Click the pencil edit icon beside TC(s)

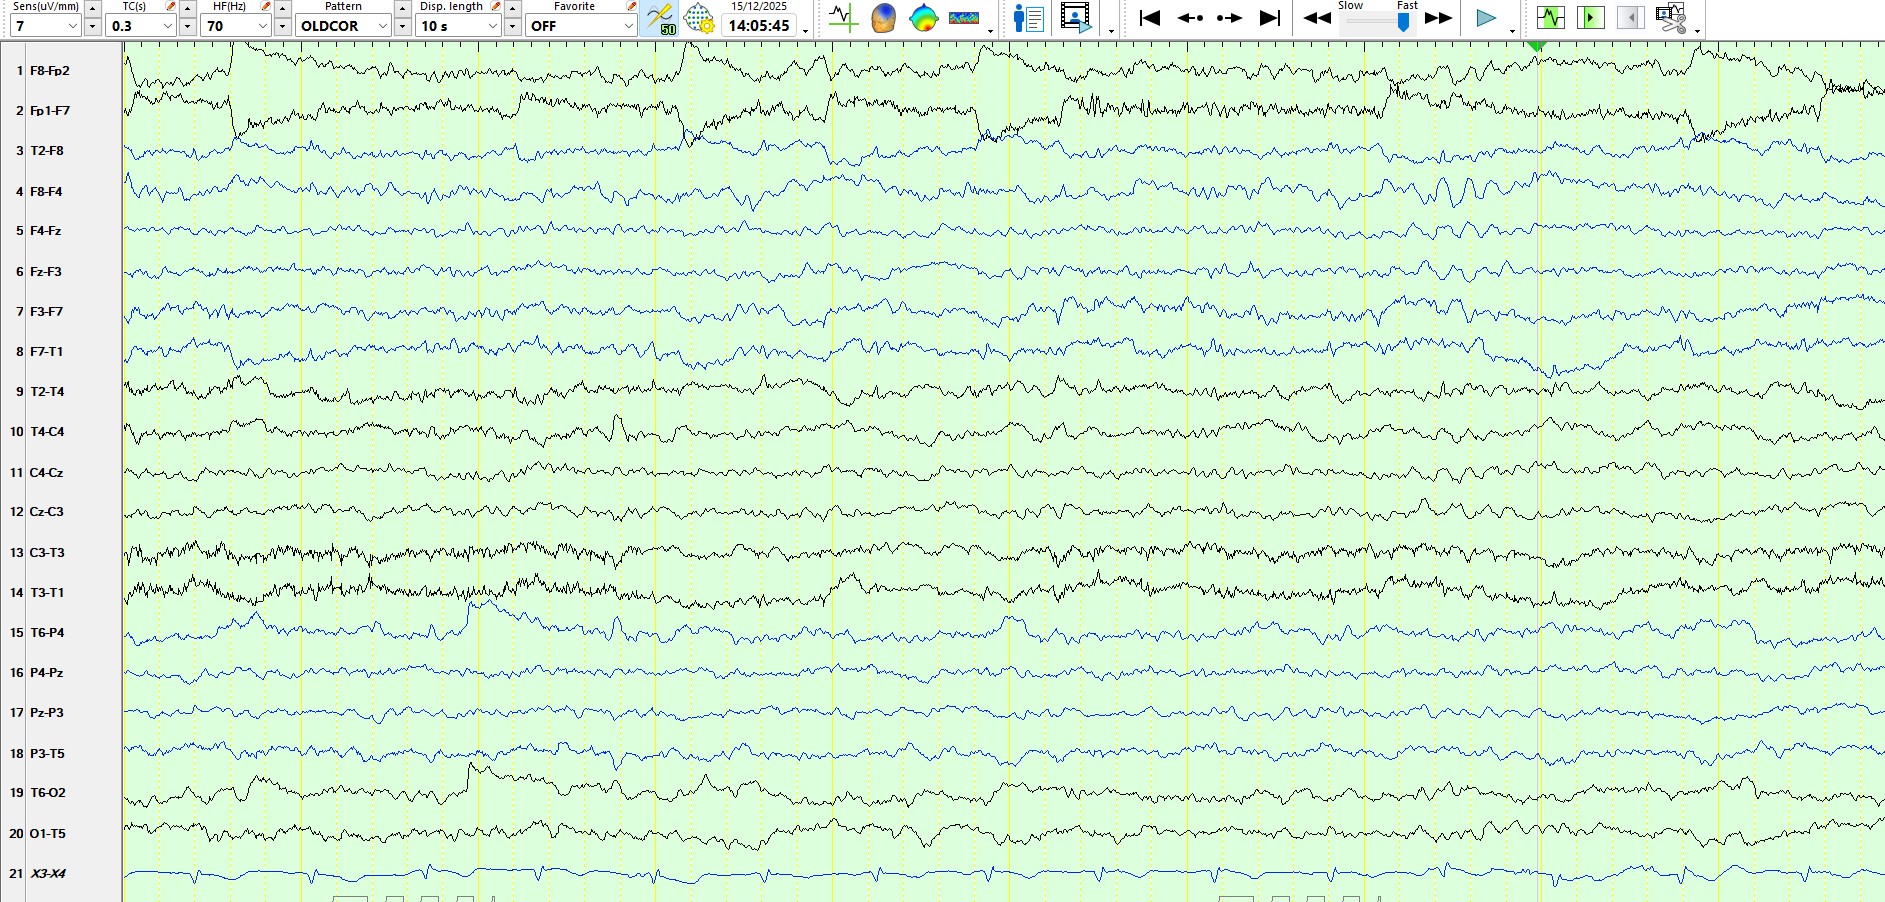pyautogui.click(x=170, y=7)
